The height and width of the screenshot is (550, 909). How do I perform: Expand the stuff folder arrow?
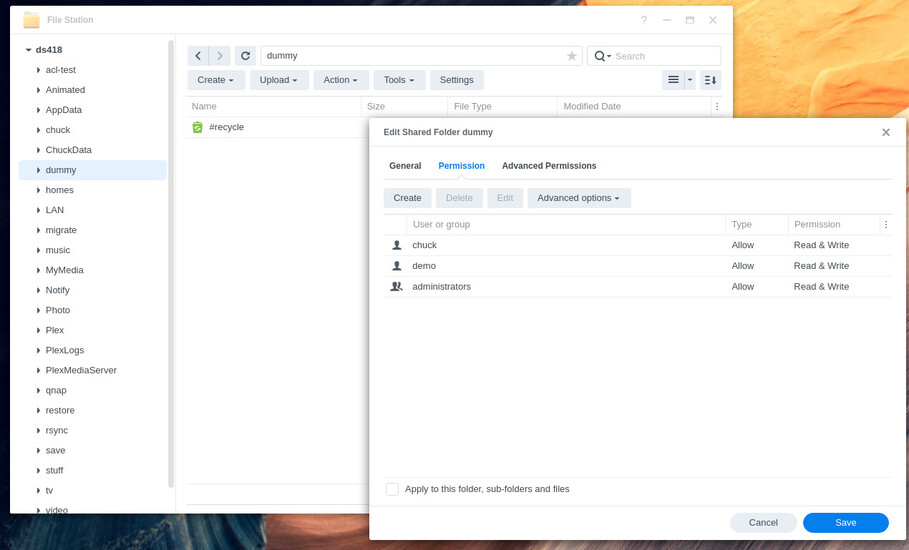coord(38,471)
